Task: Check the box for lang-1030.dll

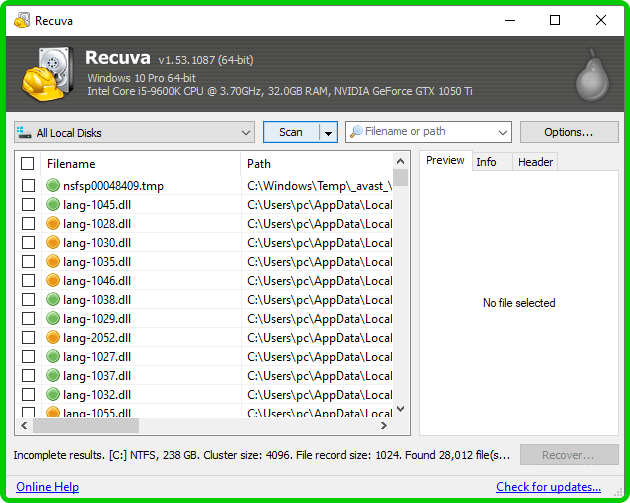Action: 28,243
